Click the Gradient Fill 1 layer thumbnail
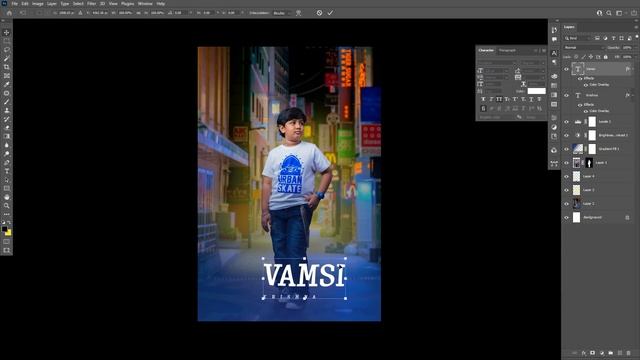640x360 pixels. (x=577, y=149)
